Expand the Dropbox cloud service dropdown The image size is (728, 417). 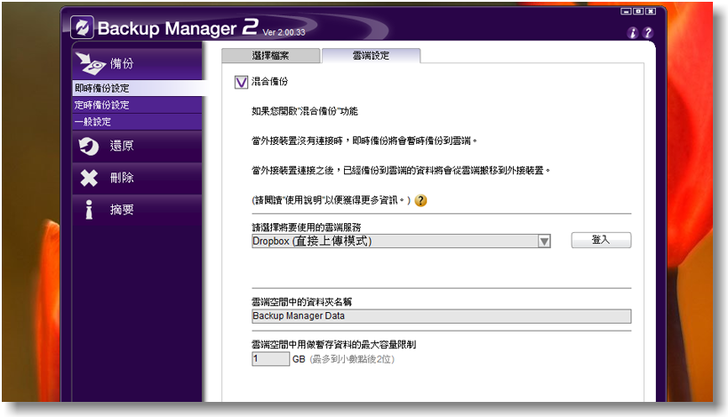coord(544,241)
